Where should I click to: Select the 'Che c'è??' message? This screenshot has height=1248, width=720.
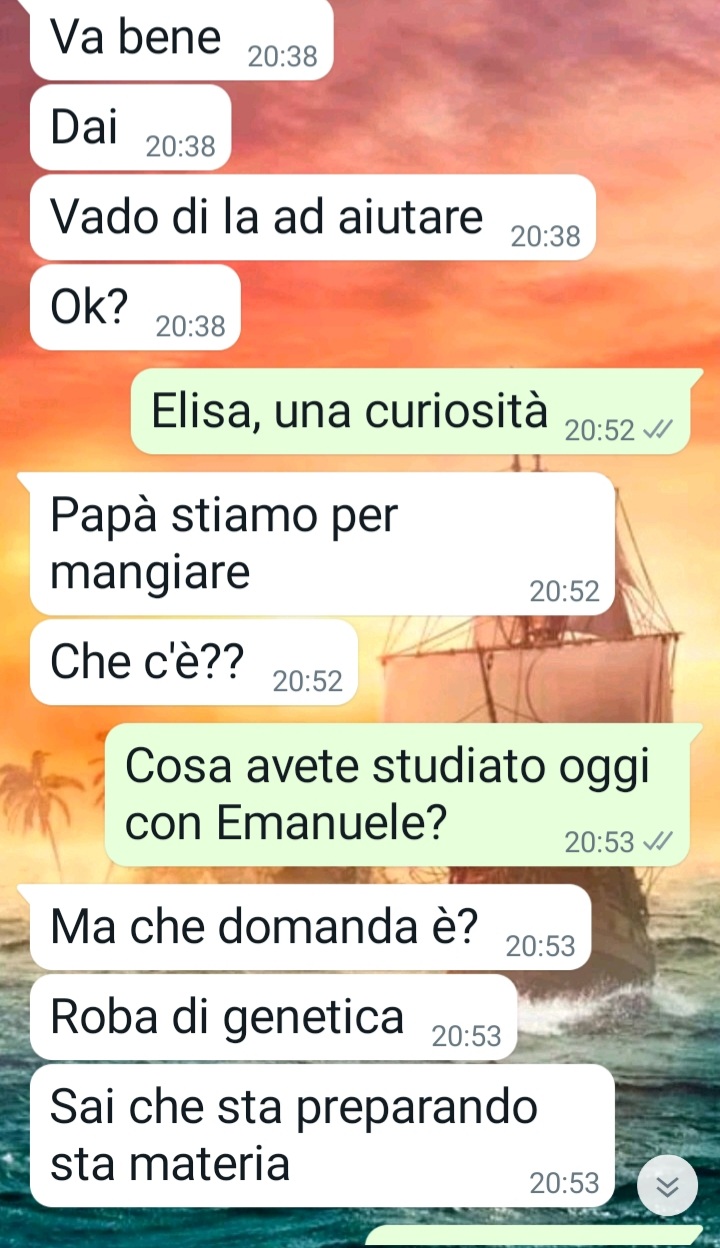(x=194, y=662)
